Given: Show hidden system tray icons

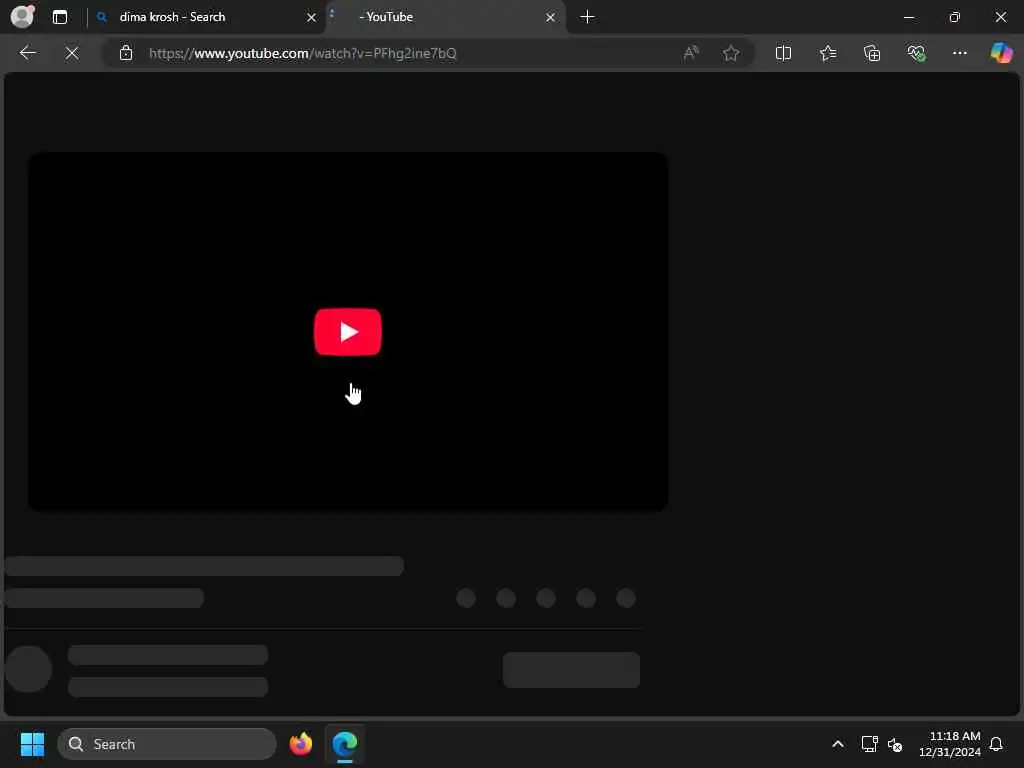Looking at the screenshot, I should (838, 744).
